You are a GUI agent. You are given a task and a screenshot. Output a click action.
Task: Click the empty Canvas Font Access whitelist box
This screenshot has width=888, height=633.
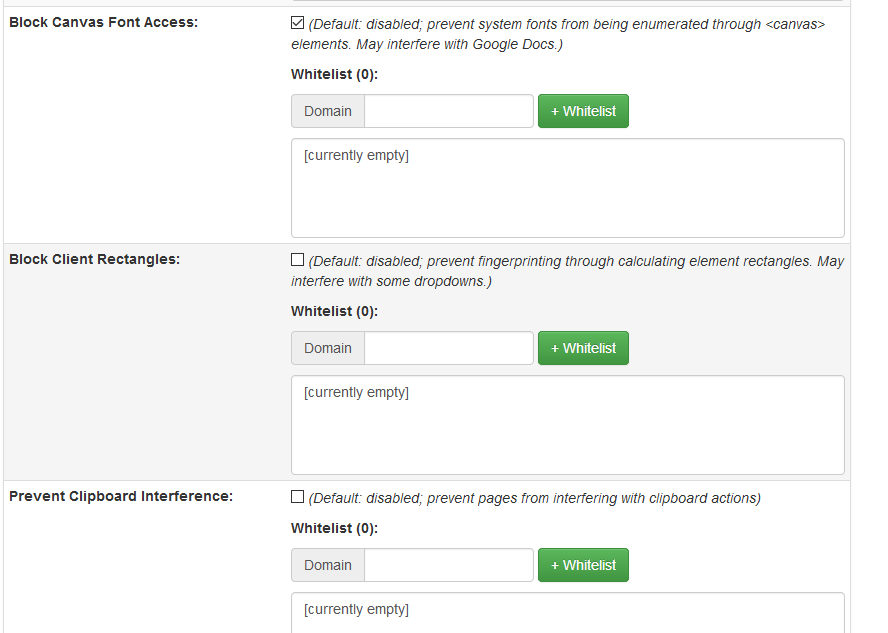567,188
